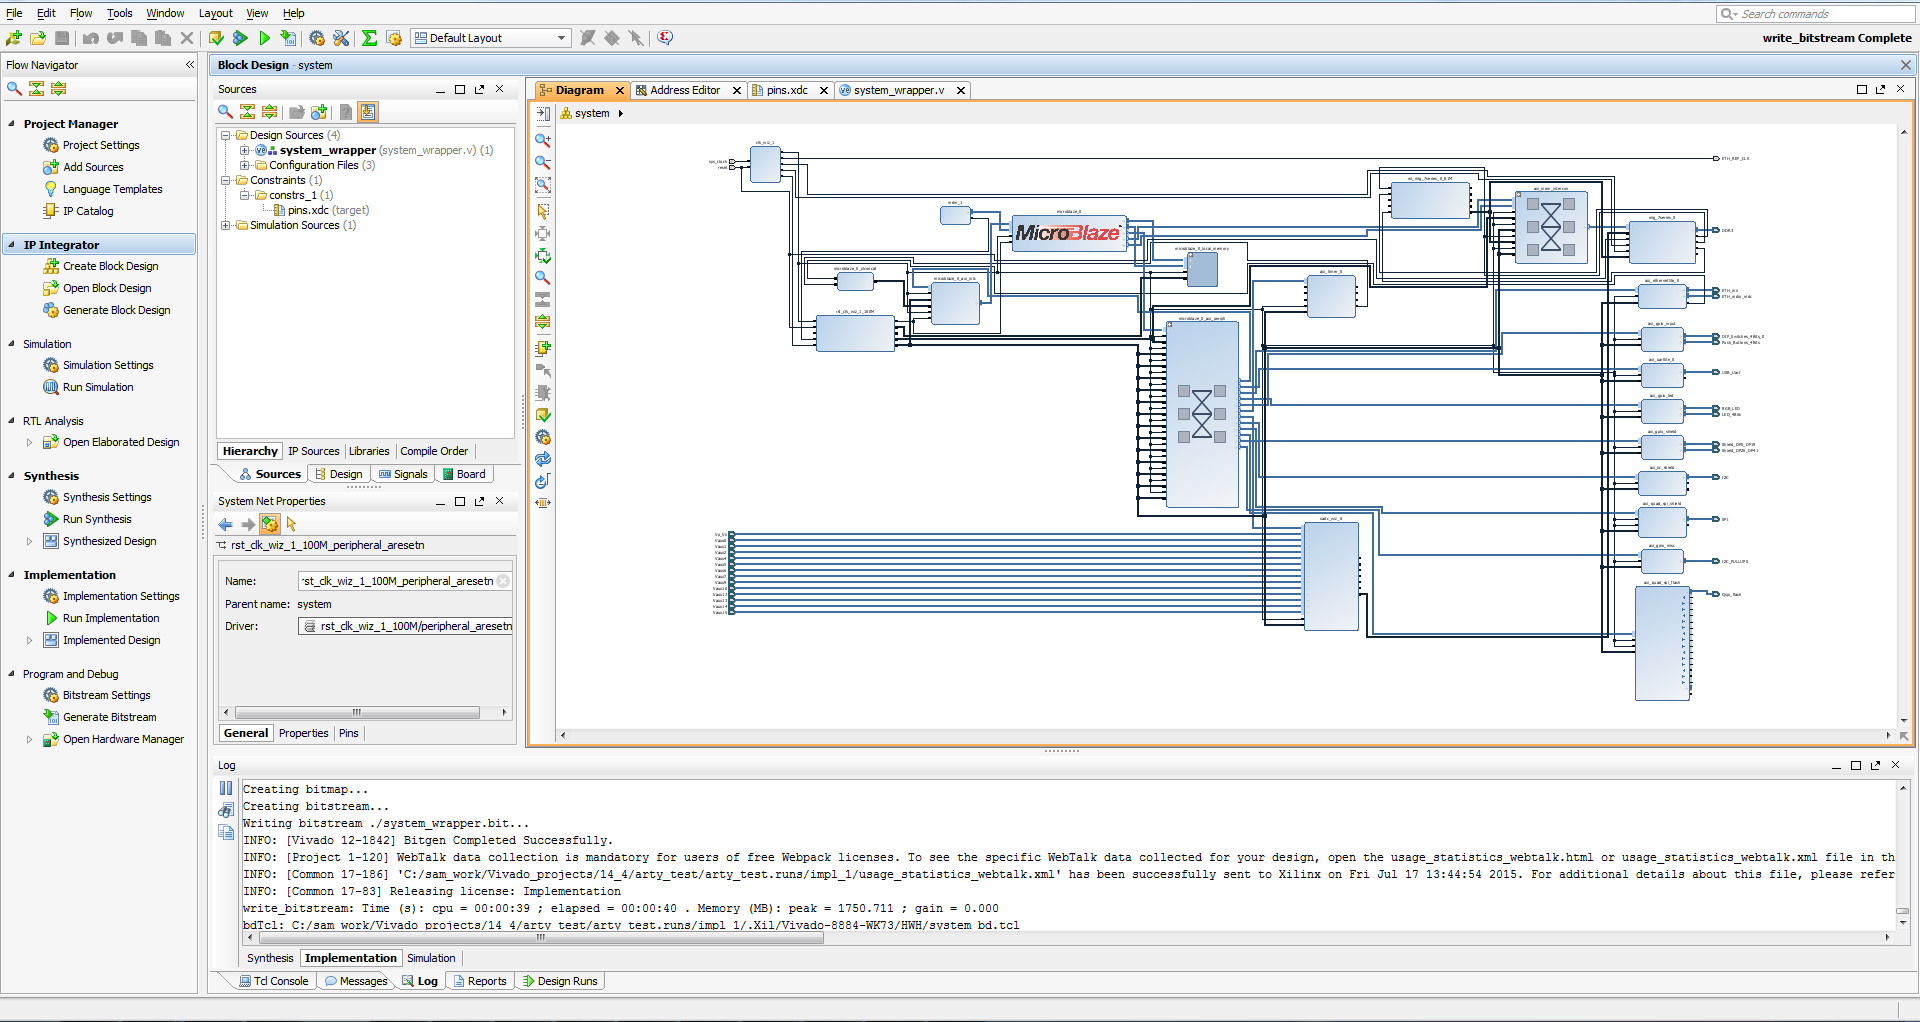The width and height of the screenshot is (1920, 1022).
Task: Click the Search commands field
Action: point(1815,14)
